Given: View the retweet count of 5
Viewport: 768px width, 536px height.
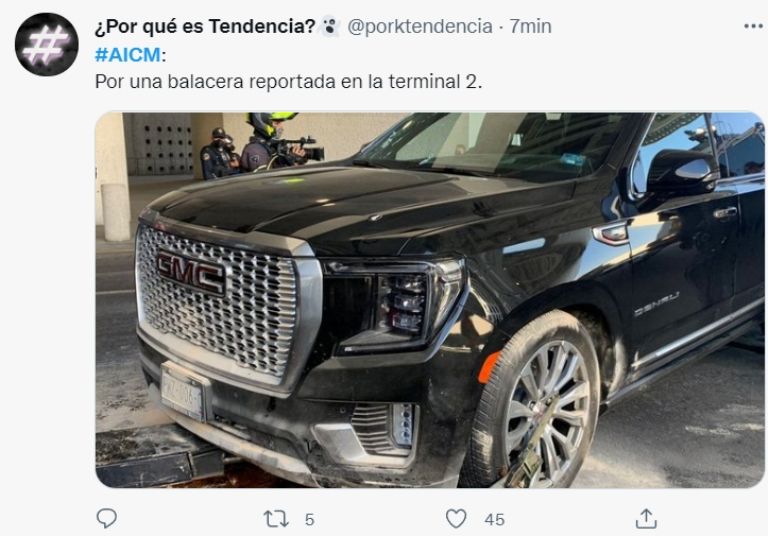Looking at the screenshot, I should coord(310,519).
